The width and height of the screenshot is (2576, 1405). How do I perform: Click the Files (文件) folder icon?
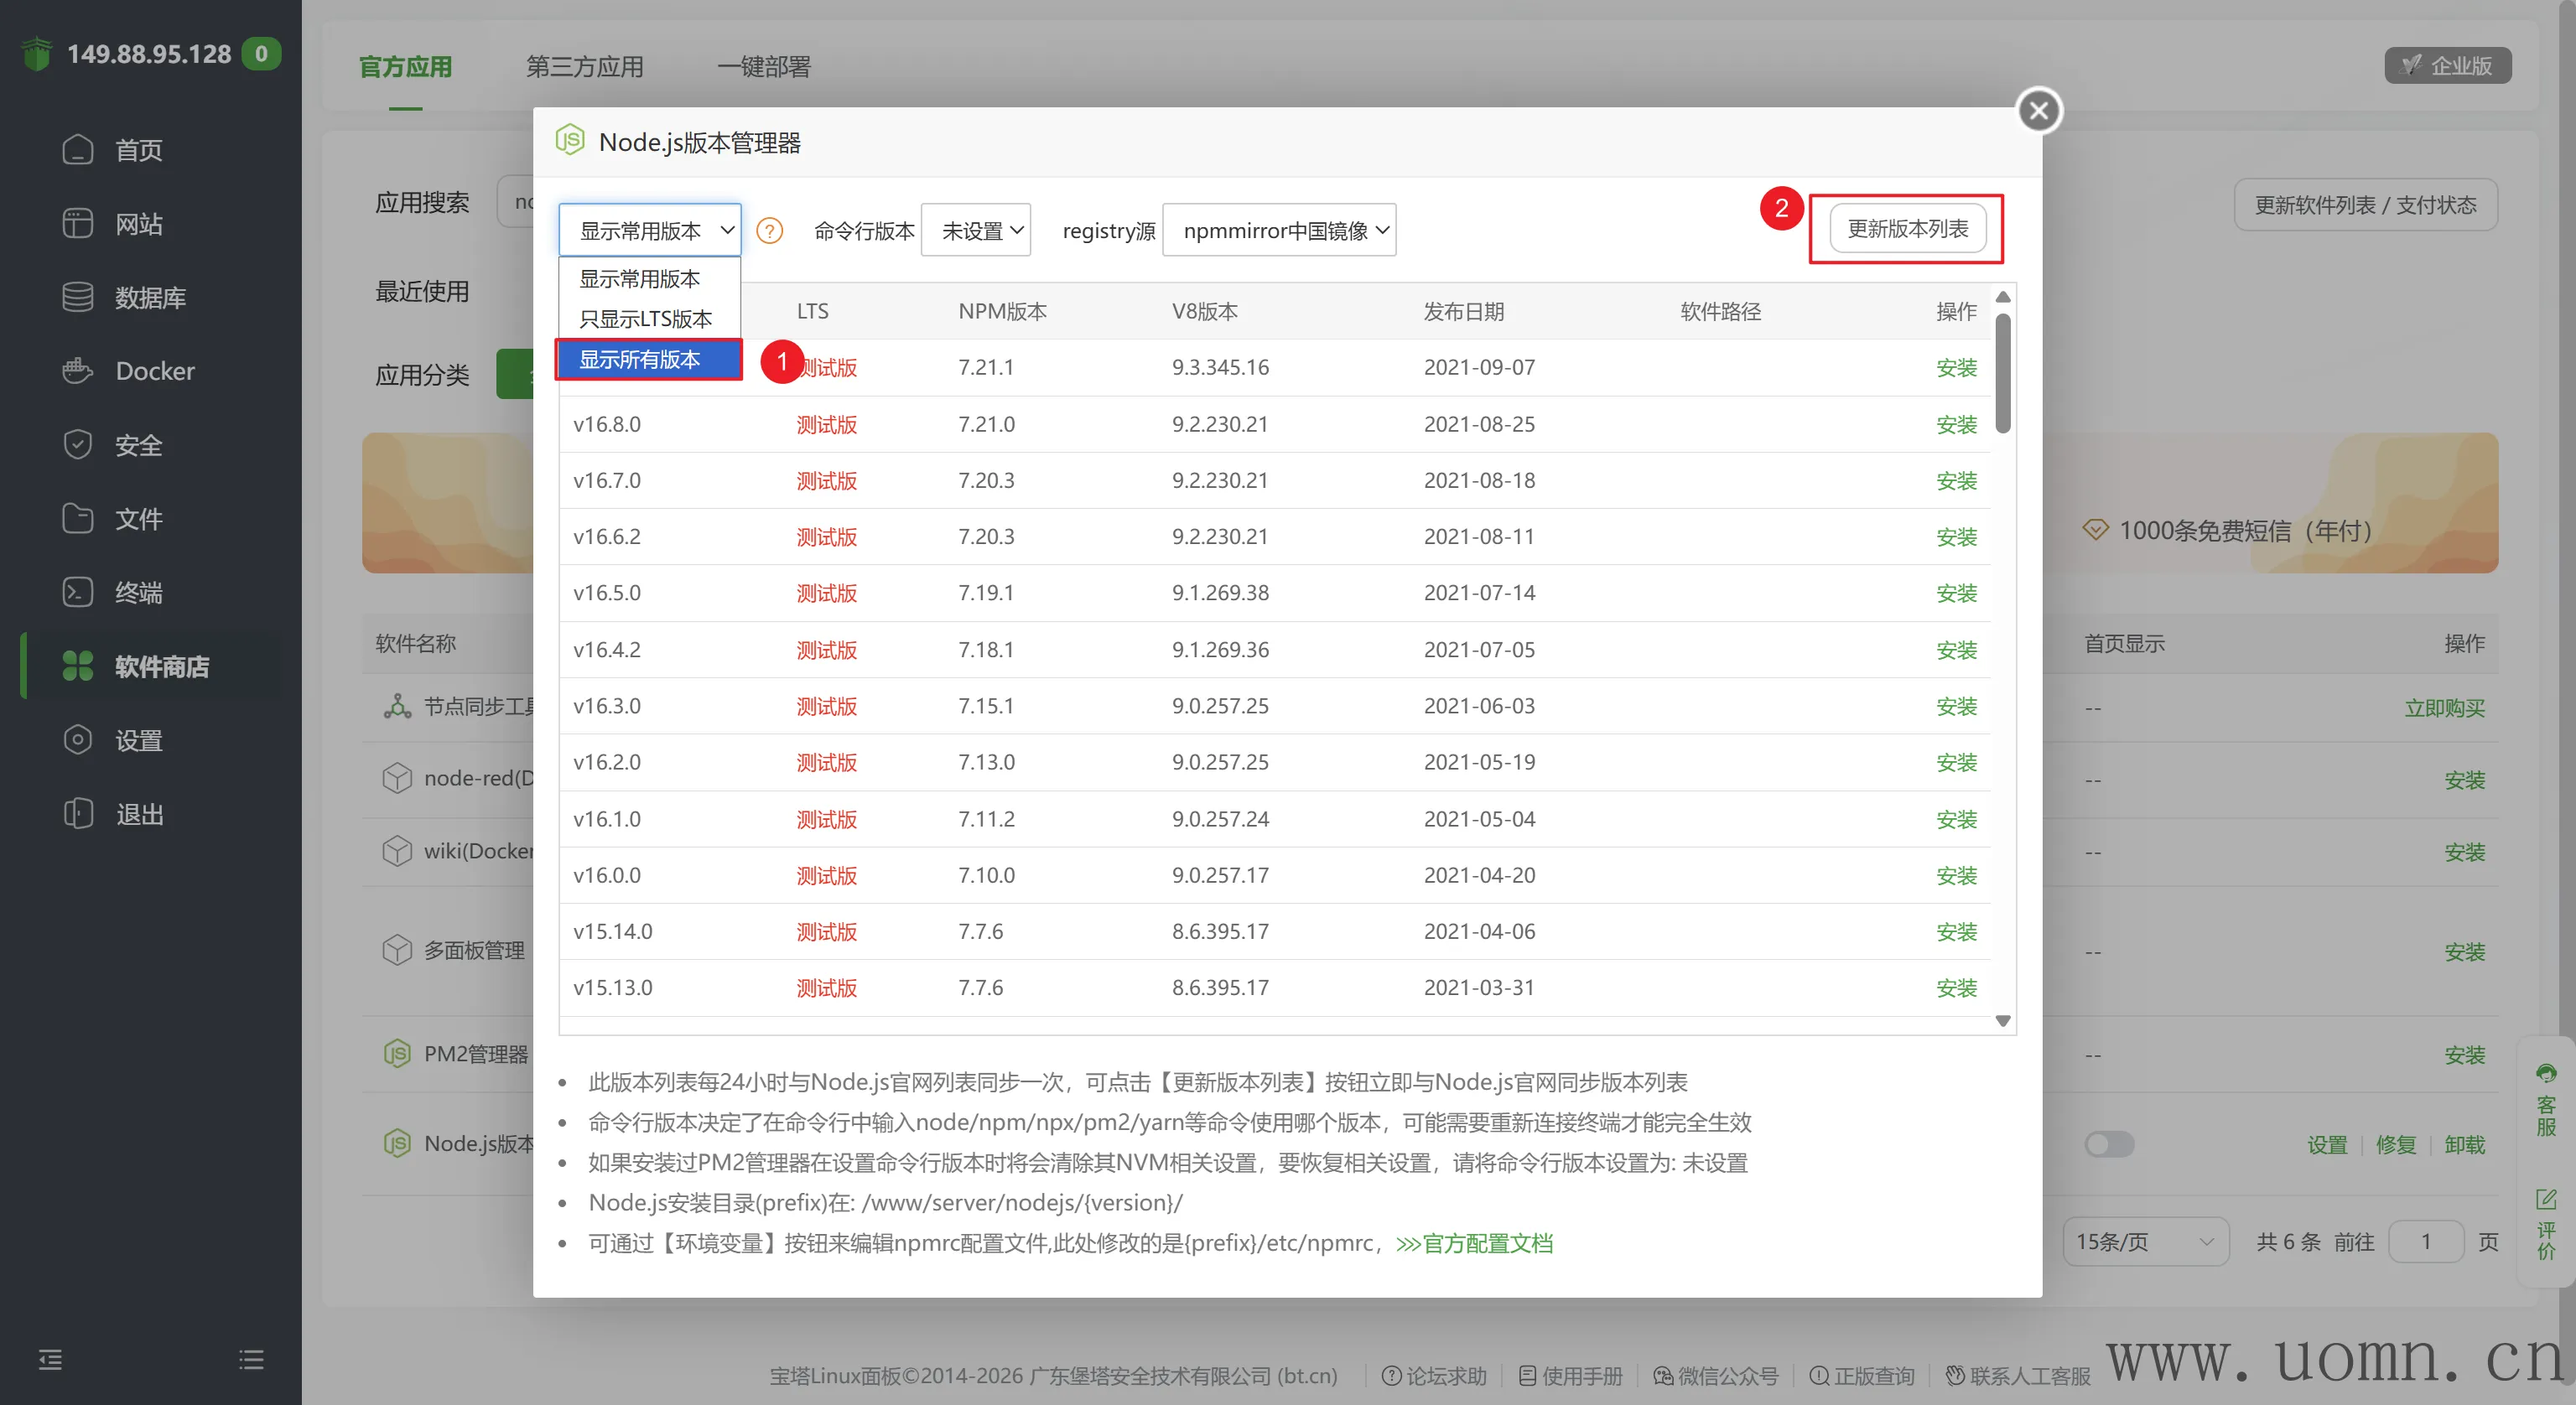pos(77,518)
